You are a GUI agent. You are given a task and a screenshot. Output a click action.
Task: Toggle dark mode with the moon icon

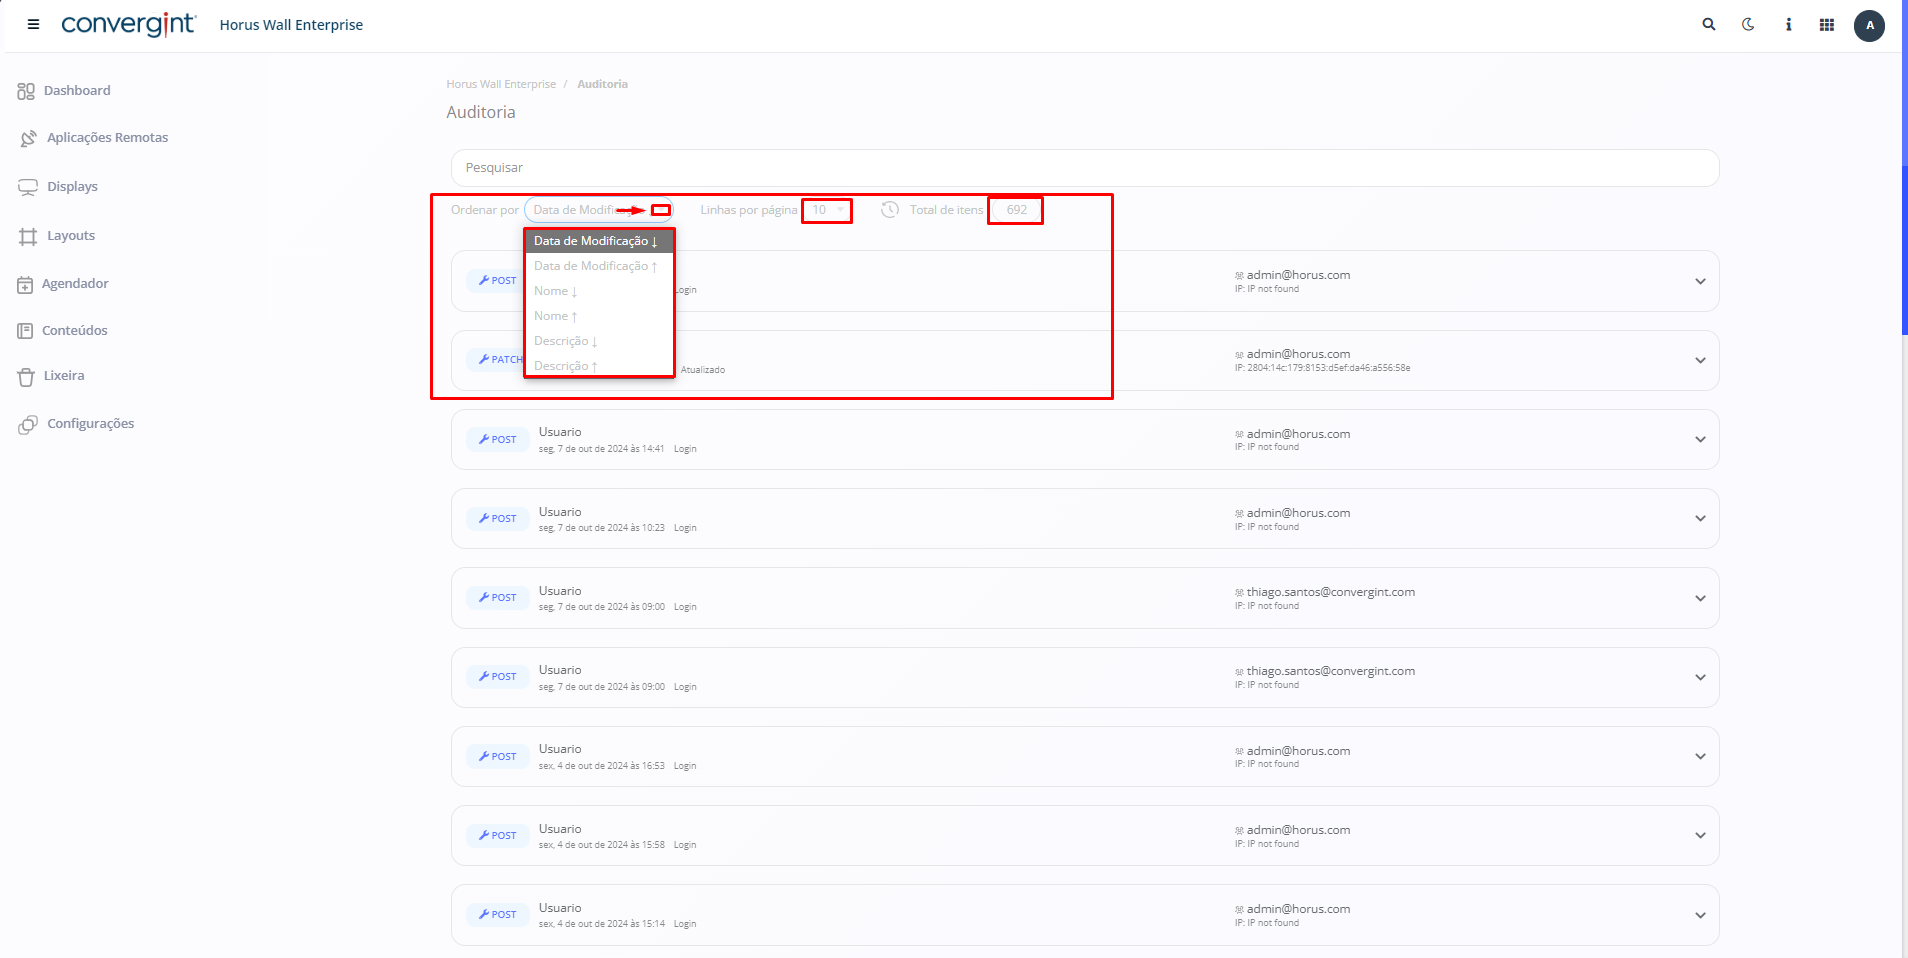pos(1748,25)
